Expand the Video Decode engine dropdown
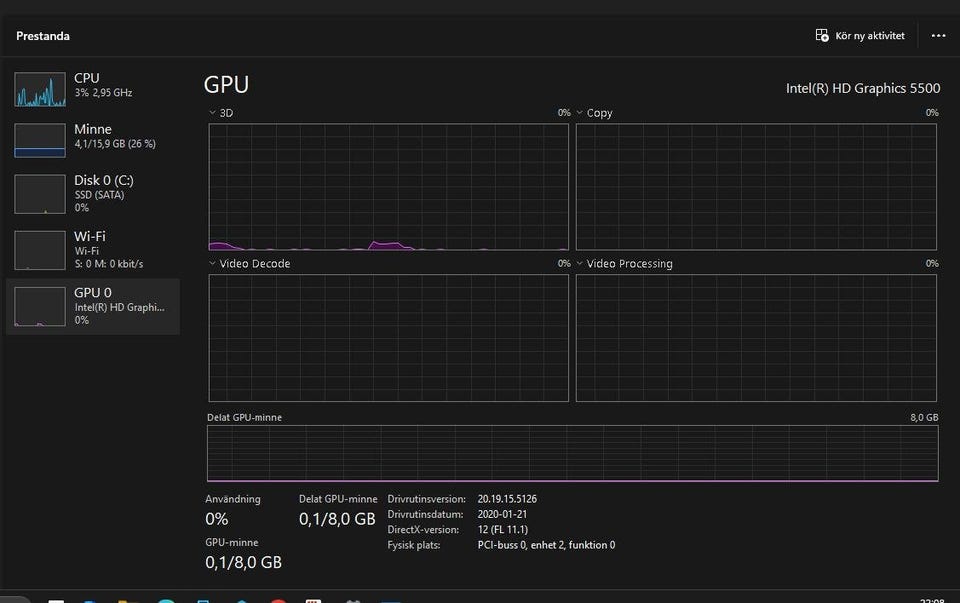This screenshot has height=603, width=960. 212,264
